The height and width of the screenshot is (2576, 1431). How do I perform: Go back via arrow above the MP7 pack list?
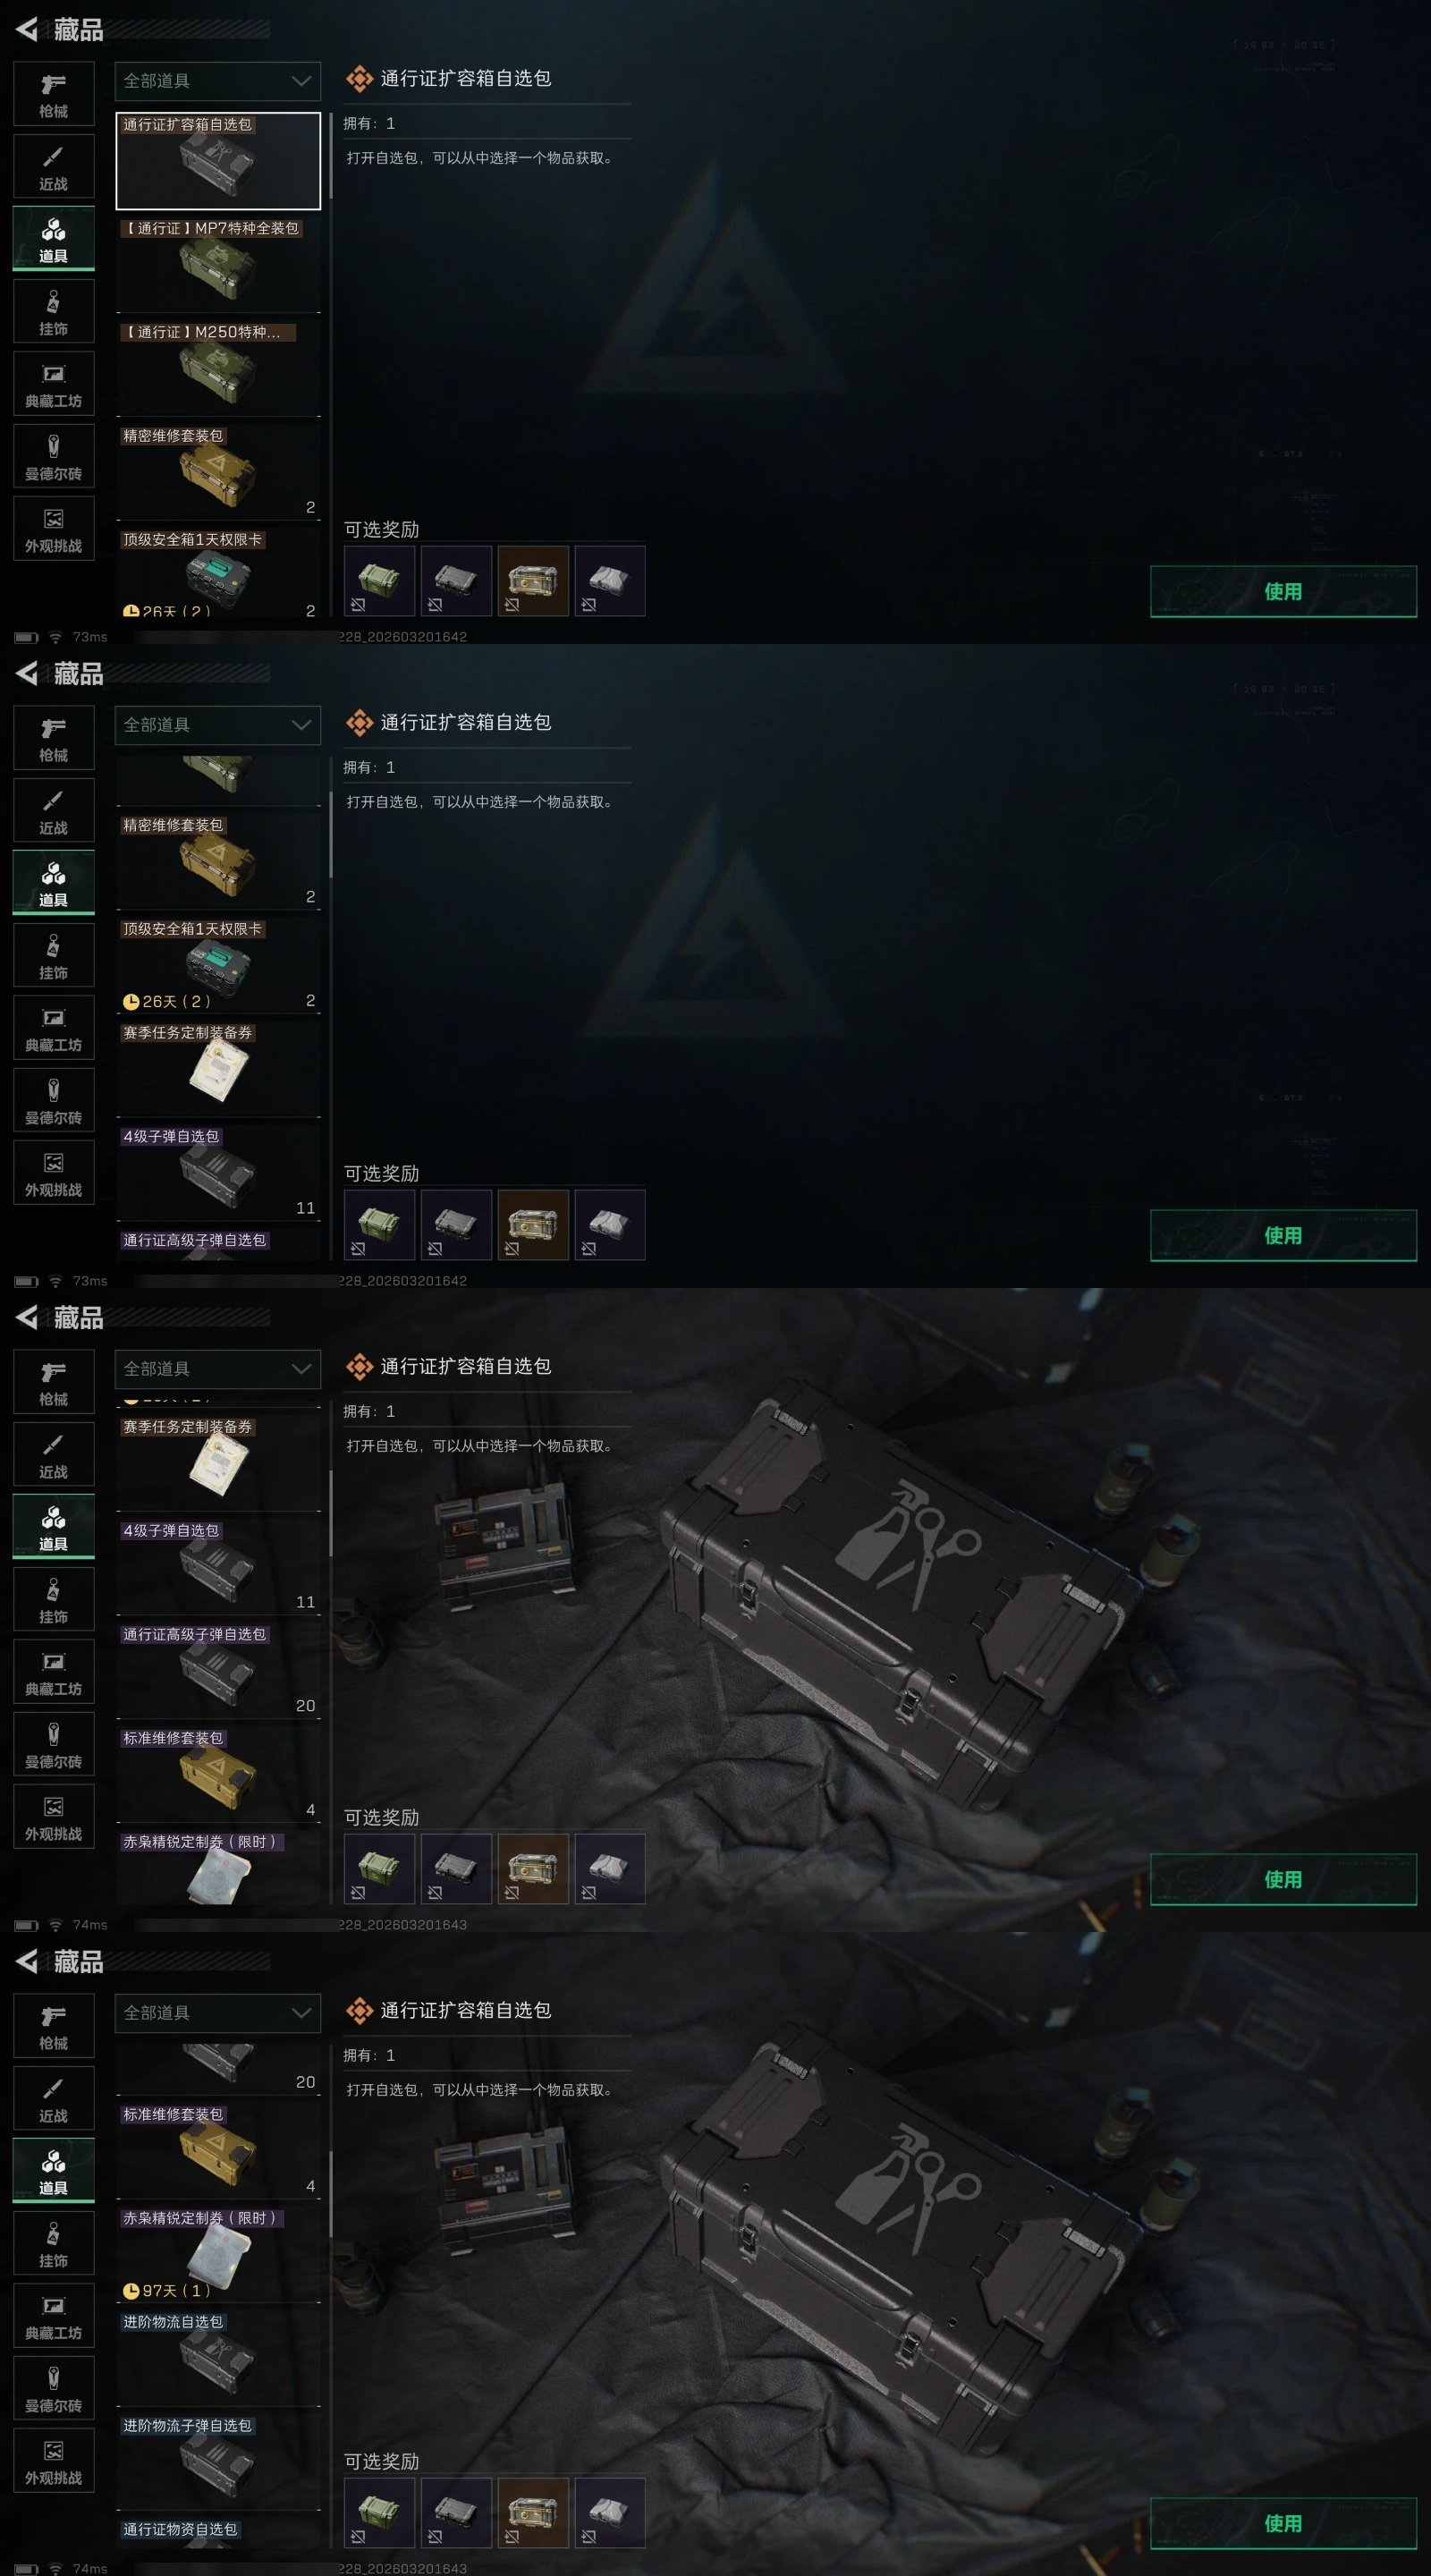pos(27,30)
